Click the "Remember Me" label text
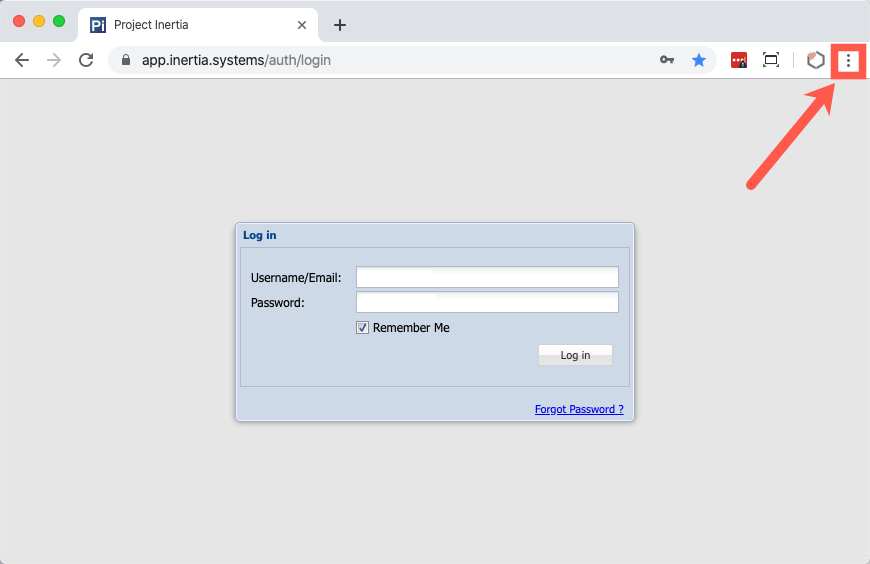This screenshot has height=564, width=870. [411, 328]
